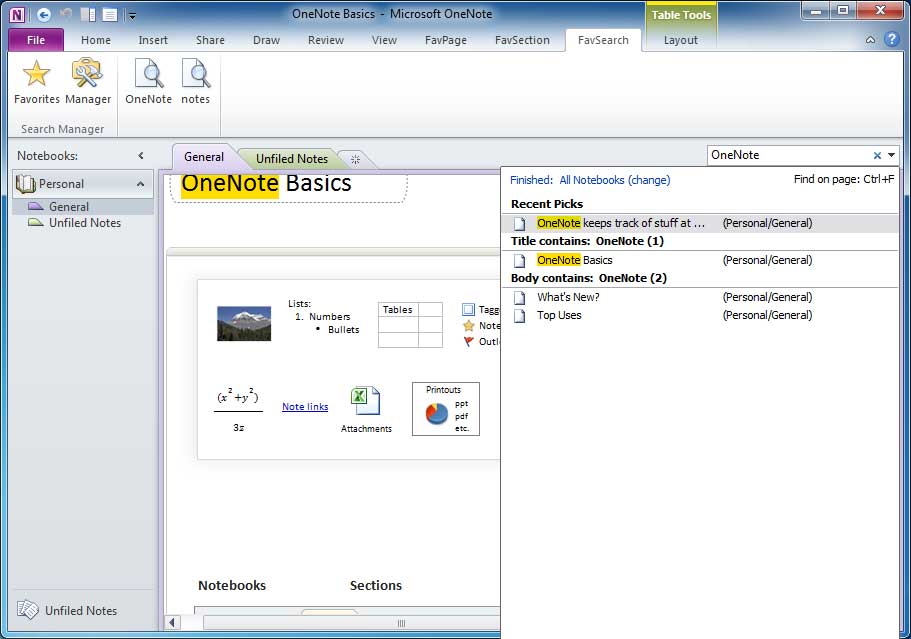Click the OneNote application icon in title bar
This screenshot has width=911, height=639.
[x=17, y=15]
